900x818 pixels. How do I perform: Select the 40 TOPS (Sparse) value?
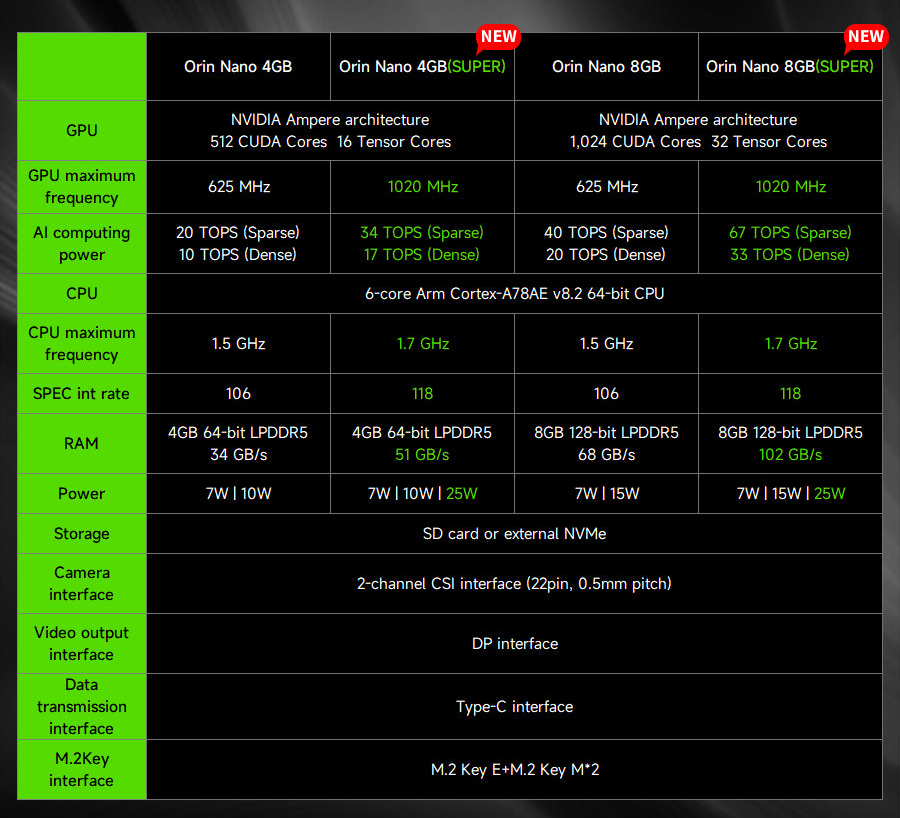click(606, 232)
